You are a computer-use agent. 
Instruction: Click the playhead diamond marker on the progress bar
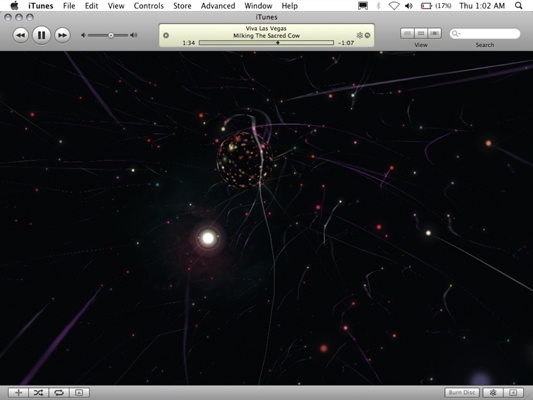pos(278,43)
